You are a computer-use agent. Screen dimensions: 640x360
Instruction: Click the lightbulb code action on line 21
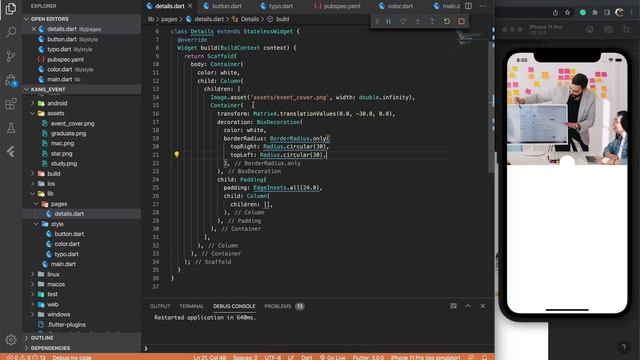tap(177, 154)
